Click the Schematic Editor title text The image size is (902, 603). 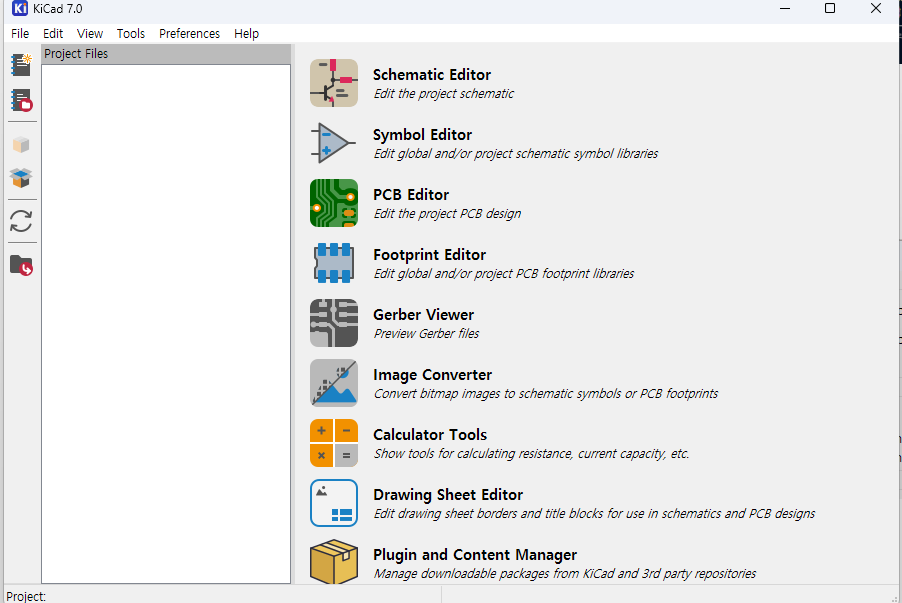click(x=431, y=75)
